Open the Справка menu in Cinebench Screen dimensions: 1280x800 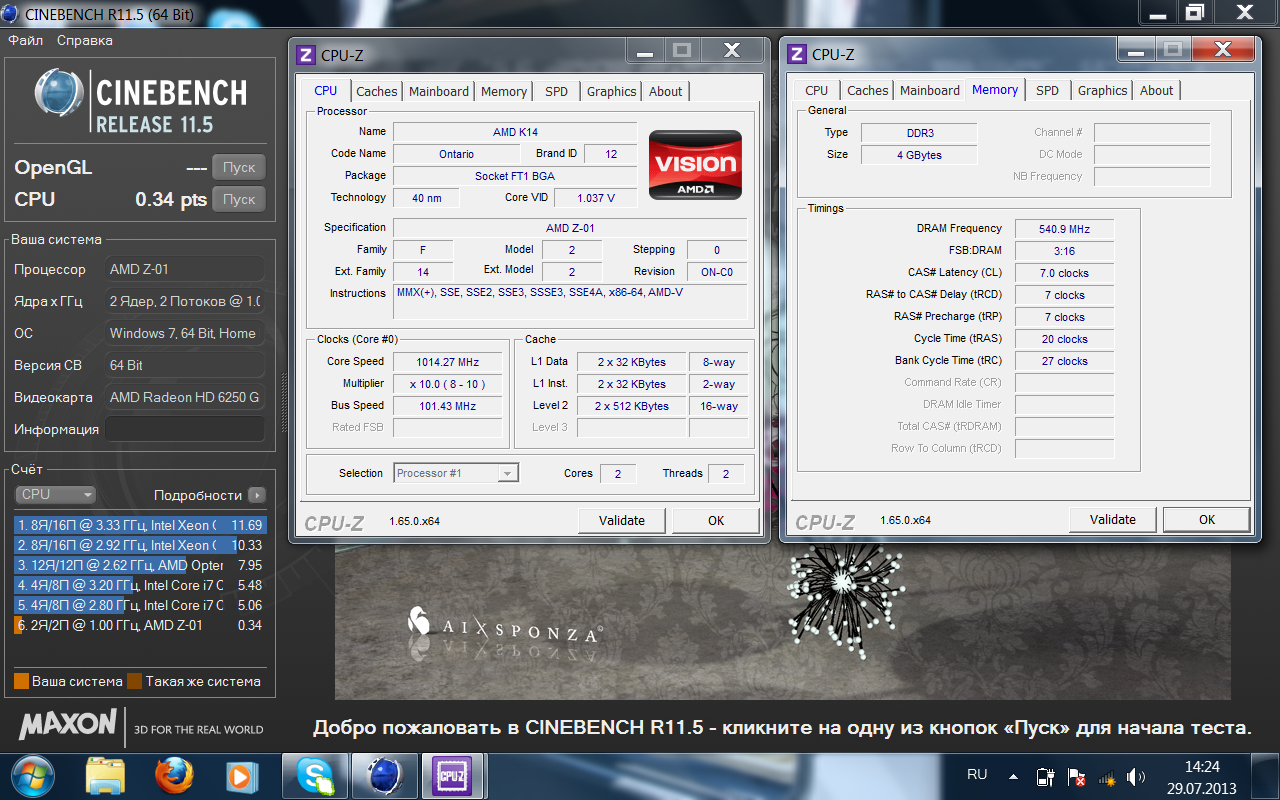tap(85, 41)
